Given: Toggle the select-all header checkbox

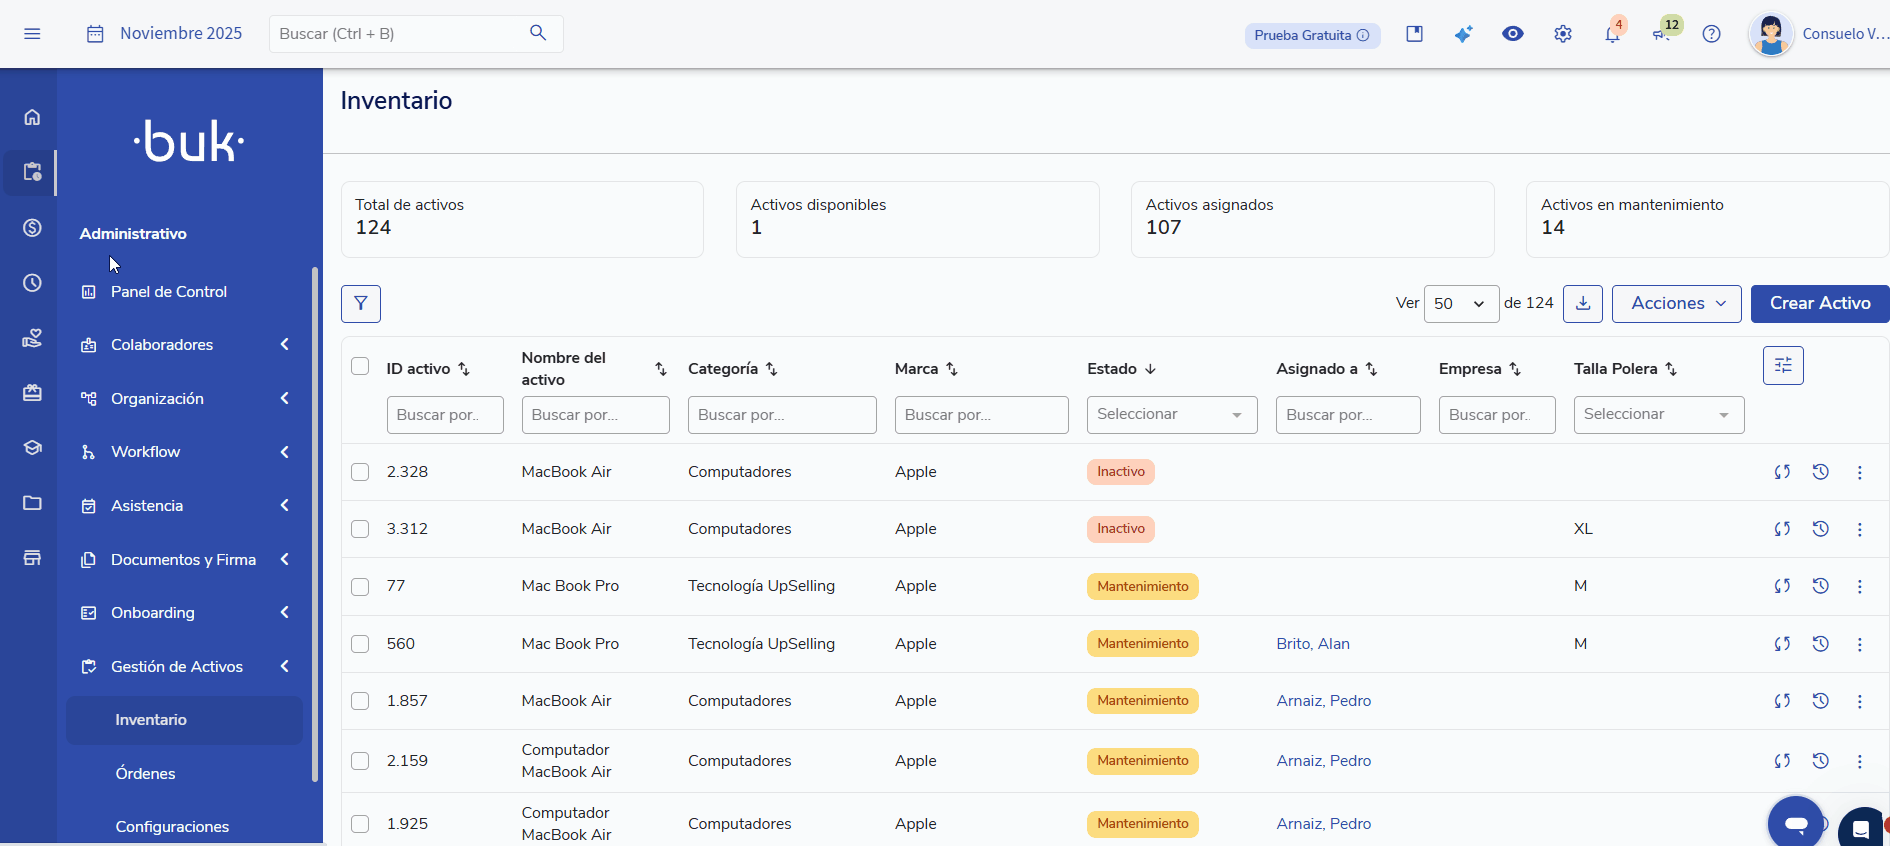Looking at the screenshot, I should coord(360,367).
